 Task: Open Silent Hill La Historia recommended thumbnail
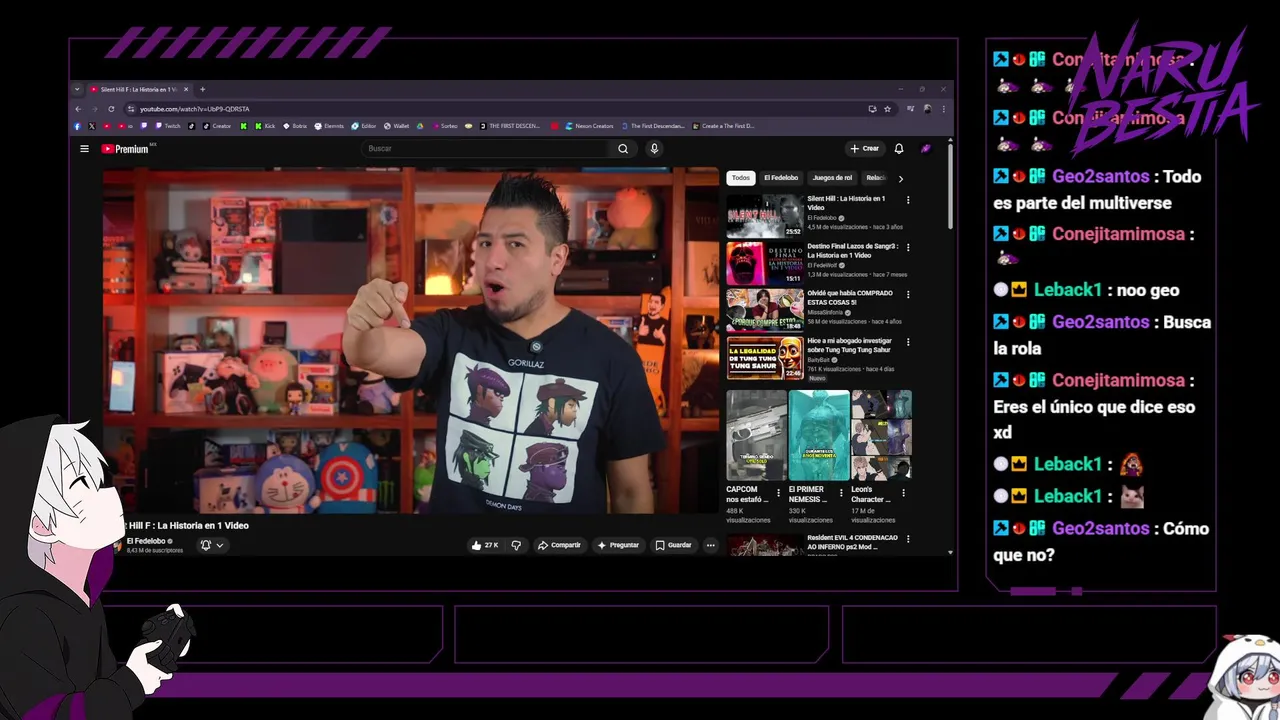765,214
